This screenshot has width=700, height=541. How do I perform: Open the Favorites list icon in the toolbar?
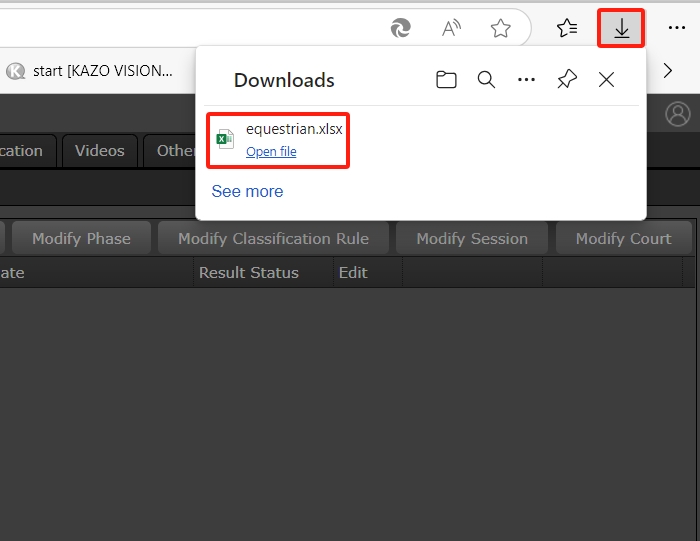click(x=567, y=28)
